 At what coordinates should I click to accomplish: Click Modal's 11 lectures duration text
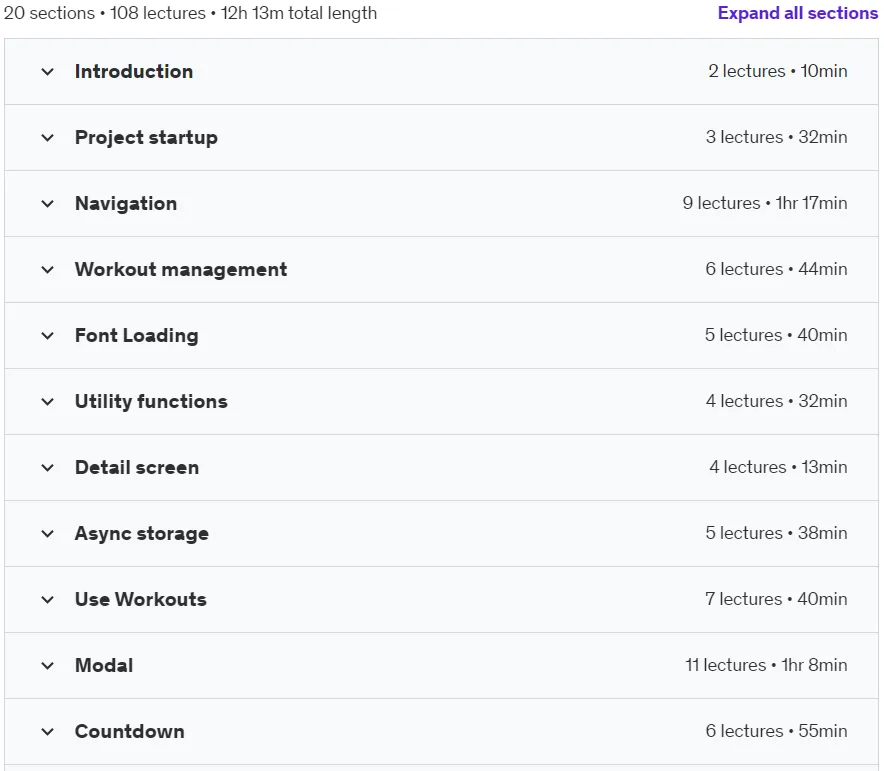(766, 665)
